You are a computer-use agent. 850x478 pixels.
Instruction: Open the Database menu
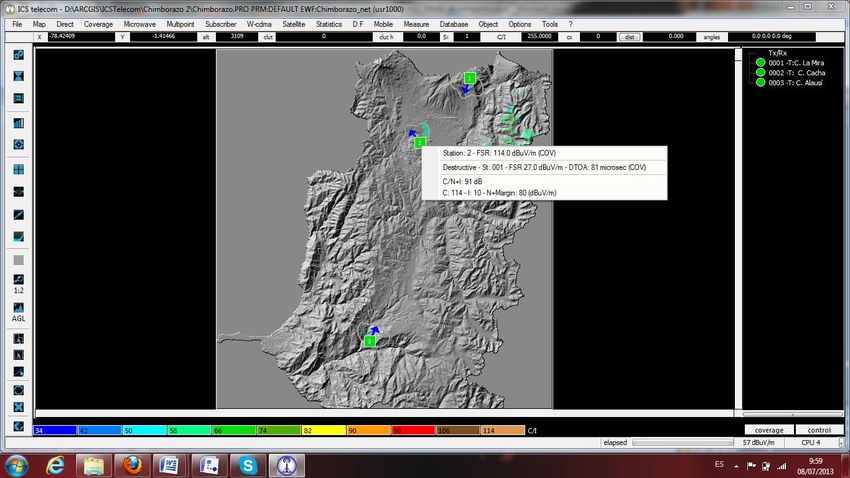pyautogui.click(x=454, y=23)
